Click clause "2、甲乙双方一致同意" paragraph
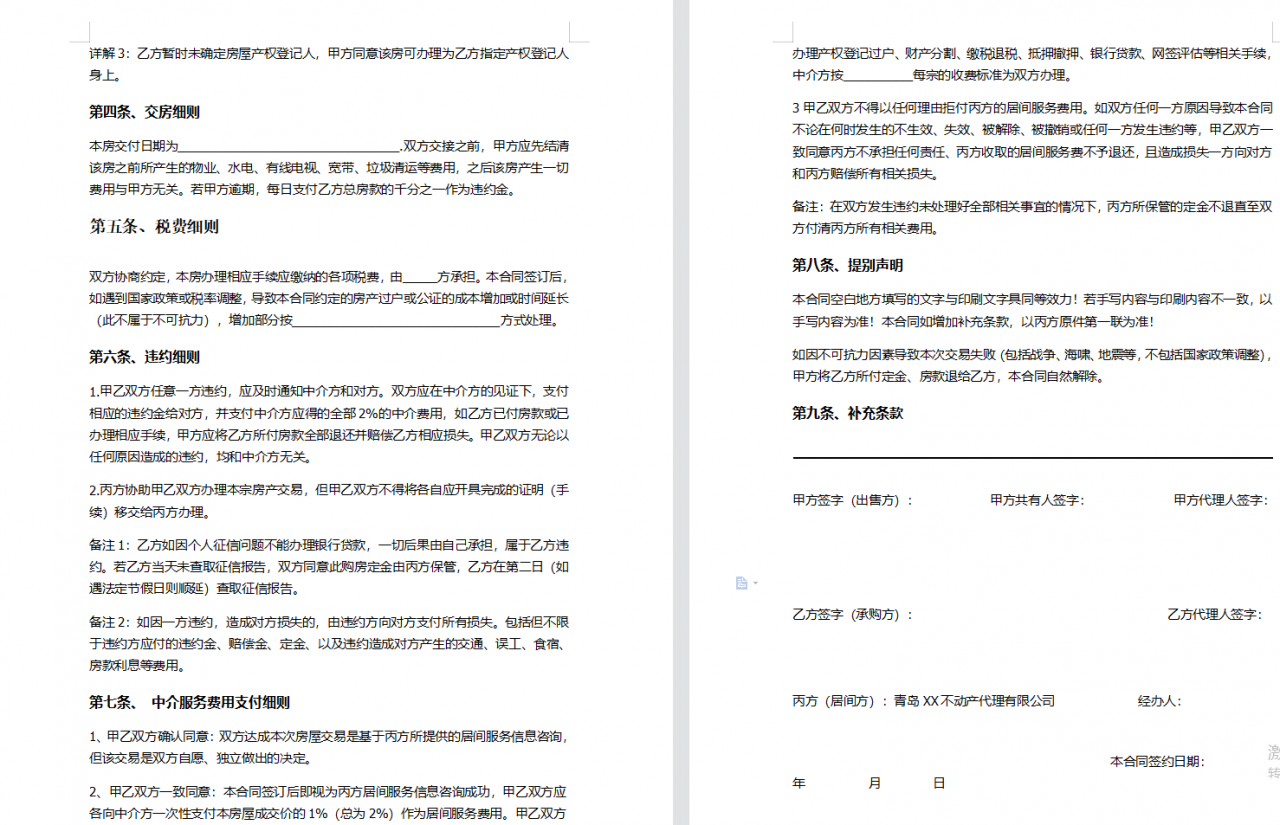Screen dimensions: 1280x825 (x=329, y=802)
